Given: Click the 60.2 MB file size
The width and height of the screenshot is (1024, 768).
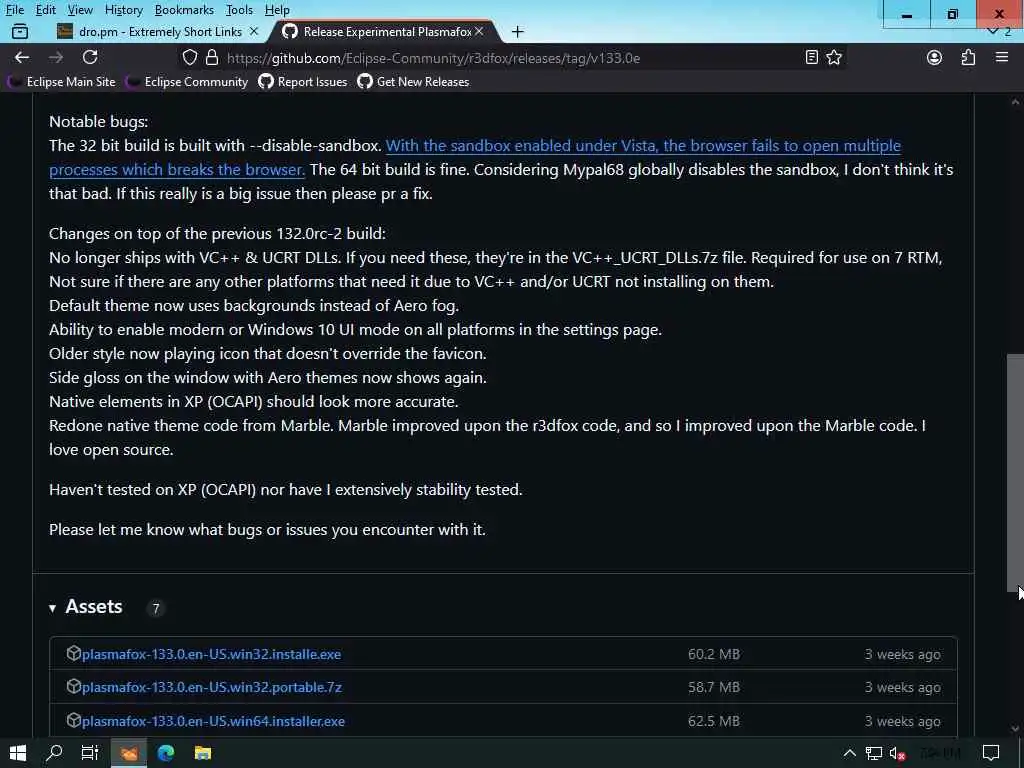Looking at the screenshot, I should click(714, 654).
